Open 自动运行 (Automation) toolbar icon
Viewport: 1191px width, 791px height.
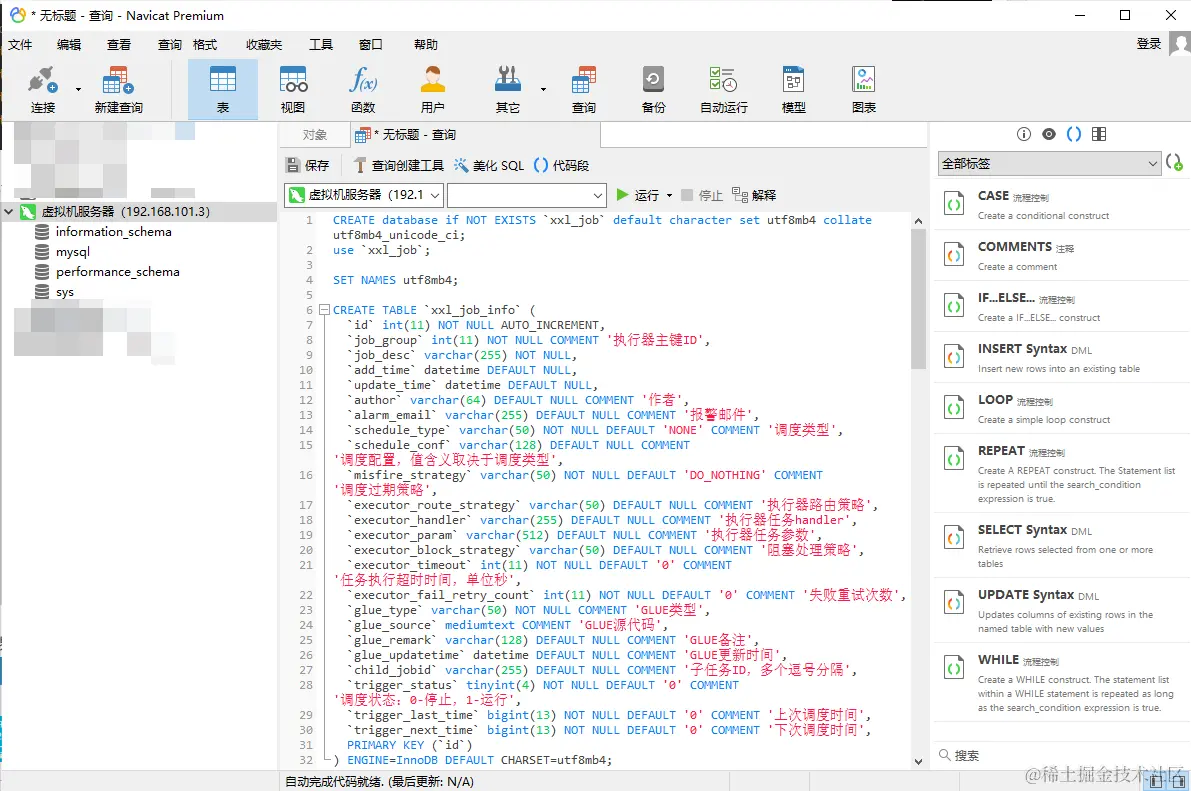point(724,90)
